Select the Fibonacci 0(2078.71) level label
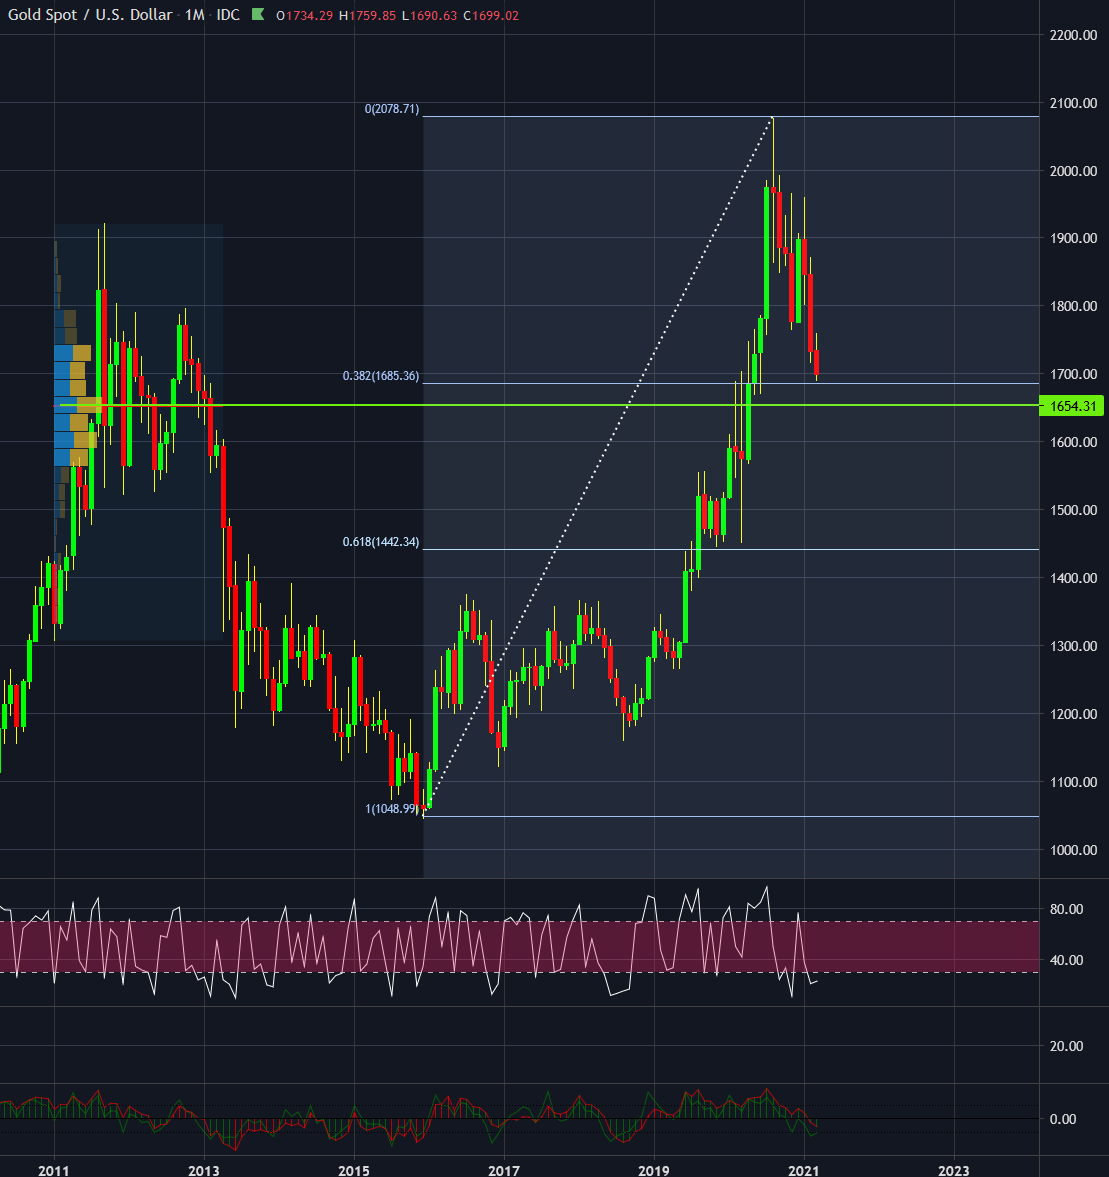This screenshot has width=1109, height=1177. pos(392,109)
